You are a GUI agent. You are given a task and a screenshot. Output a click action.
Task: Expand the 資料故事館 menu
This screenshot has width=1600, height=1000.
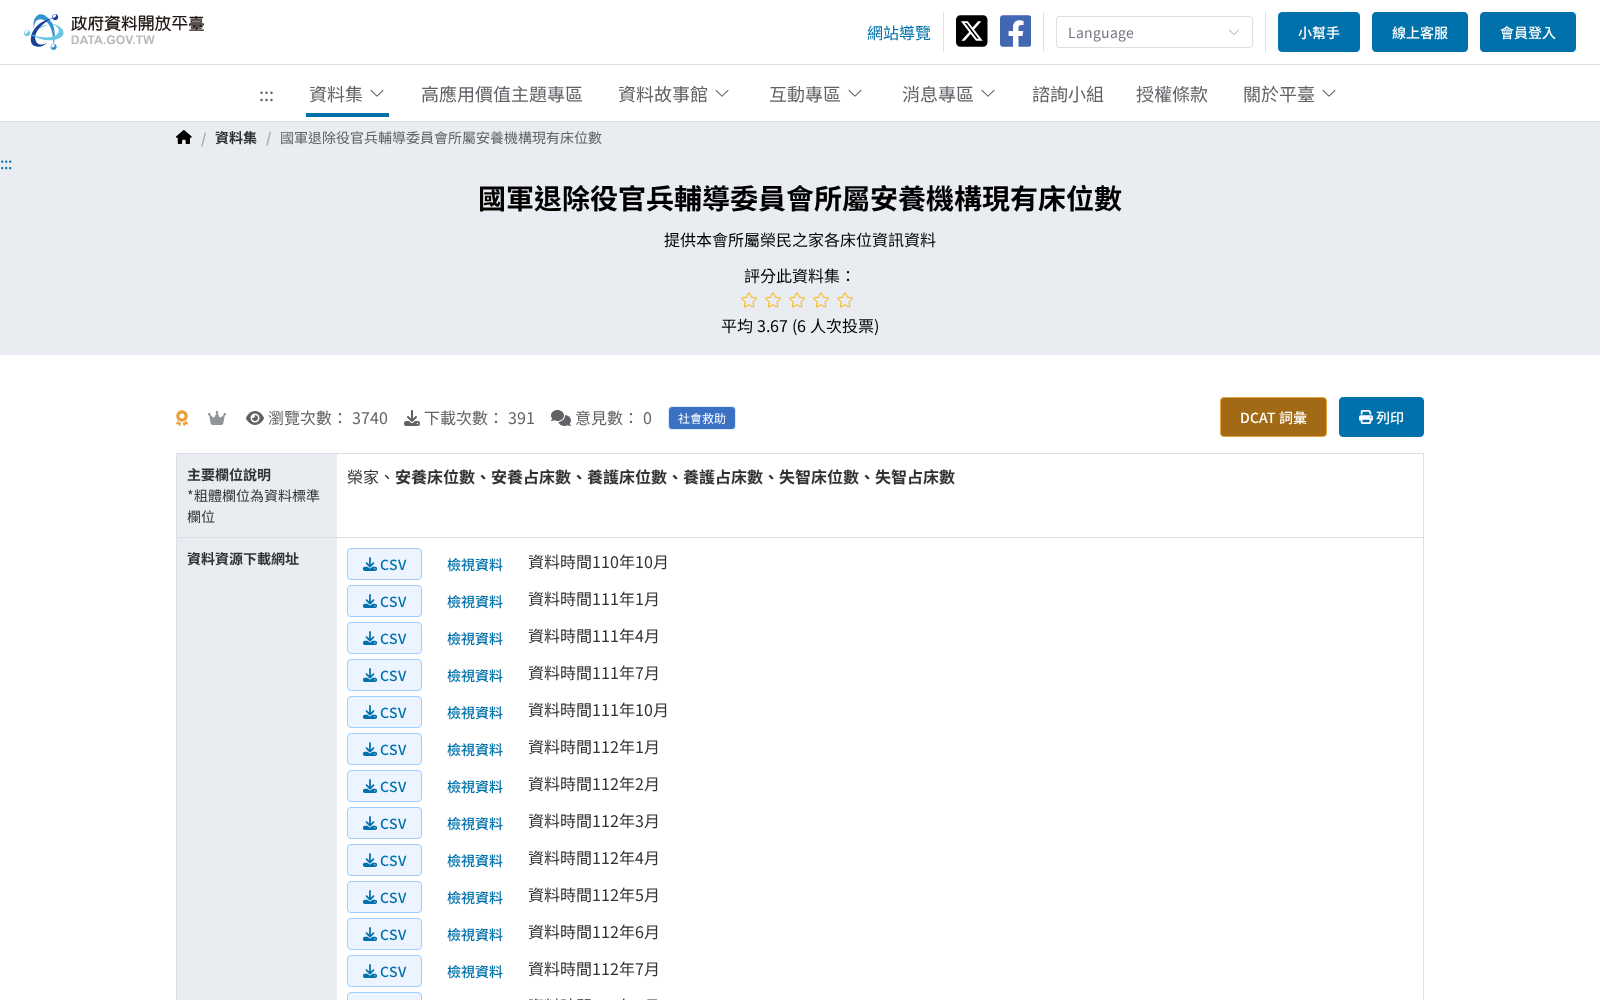673,94
